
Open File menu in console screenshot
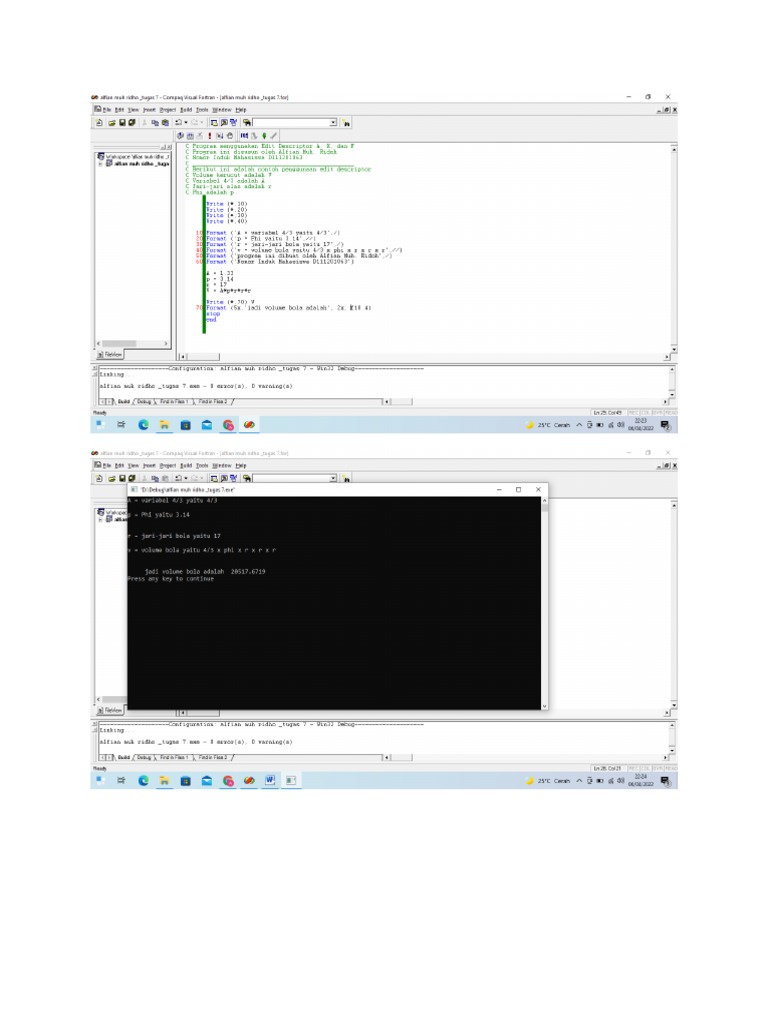click(x=107, y=466)
